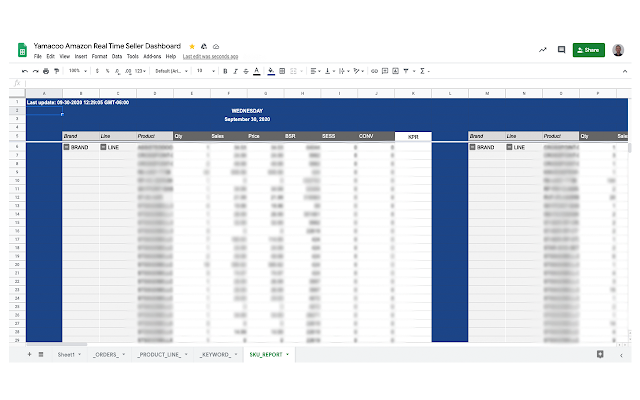Pick a cell fill color

pyautogui.click(x=271, y=71)
